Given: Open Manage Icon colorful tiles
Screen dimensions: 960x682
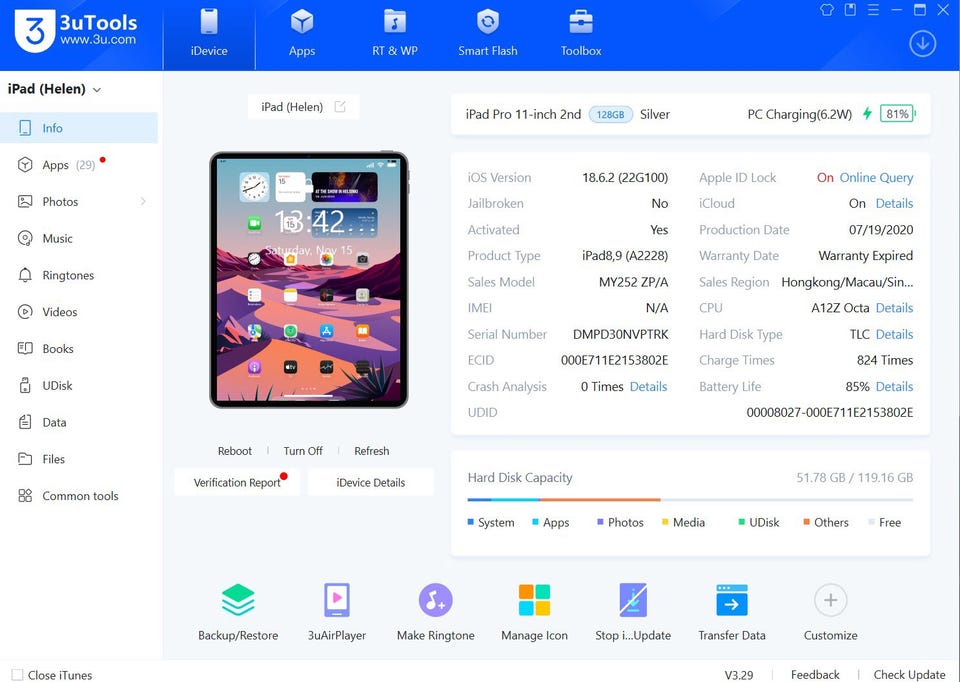Looking at the screenshot, I should [x=534, y=600].
